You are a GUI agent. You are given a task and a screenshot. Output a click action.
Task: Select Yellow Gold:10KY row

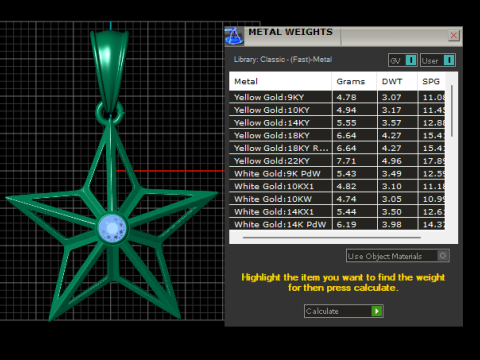[x=337, y=110]
